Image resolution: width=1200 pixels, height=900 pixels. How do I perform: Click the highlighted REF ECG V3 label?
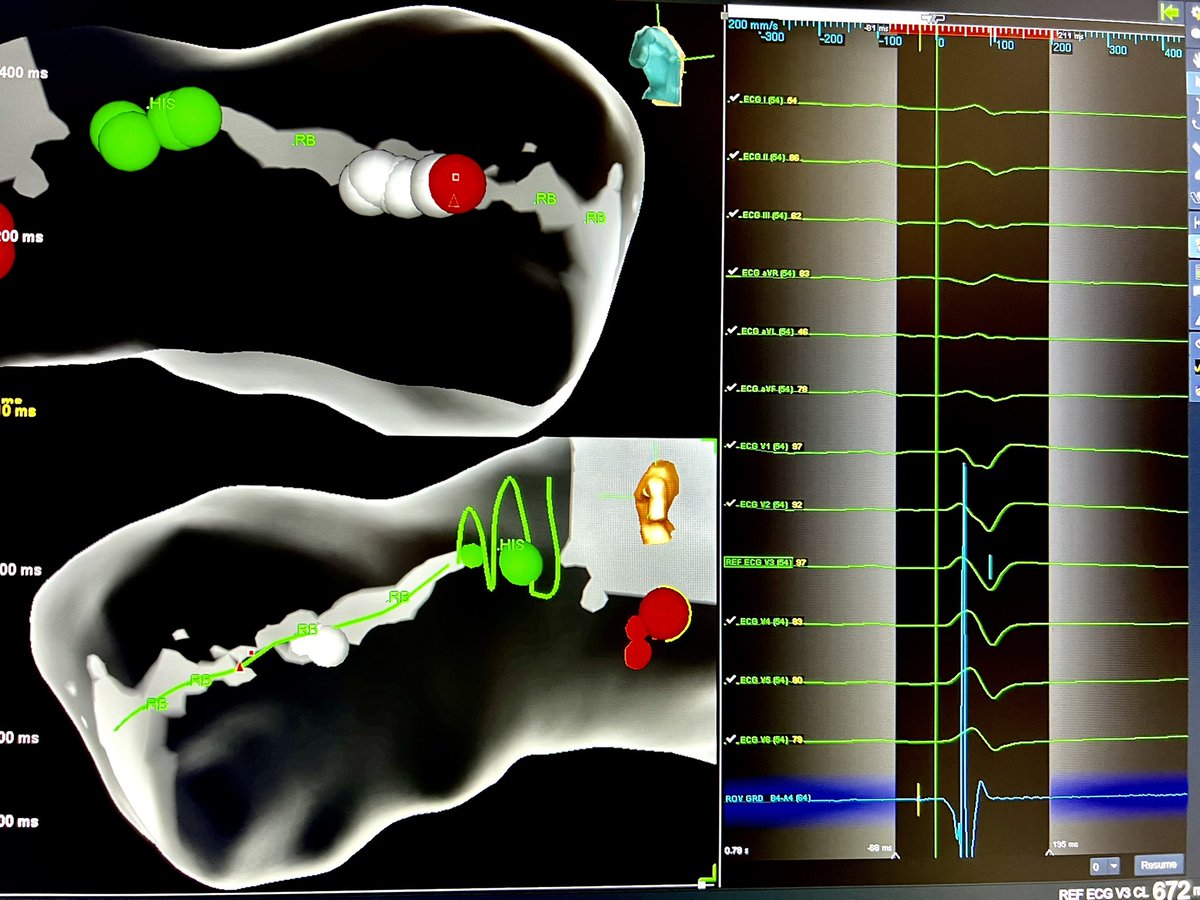[x=757, y=563]
